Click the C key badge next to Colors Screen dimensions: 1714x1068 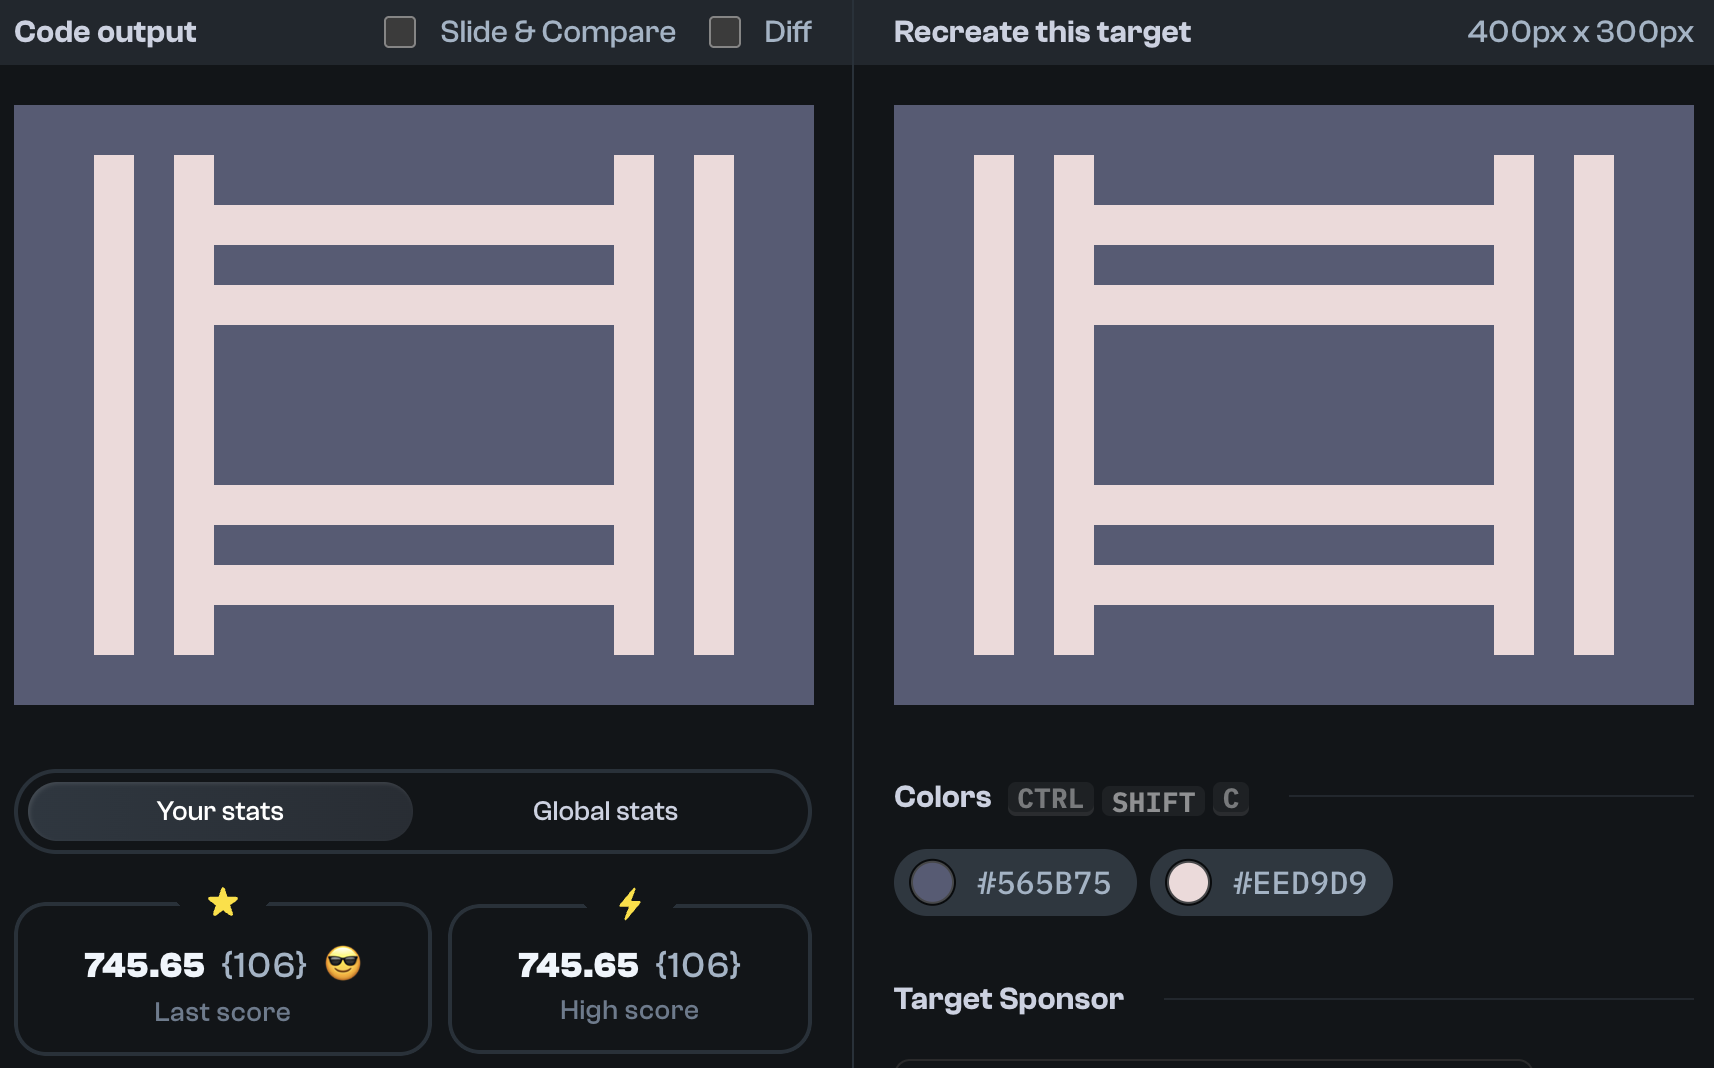click(1230, 798)
